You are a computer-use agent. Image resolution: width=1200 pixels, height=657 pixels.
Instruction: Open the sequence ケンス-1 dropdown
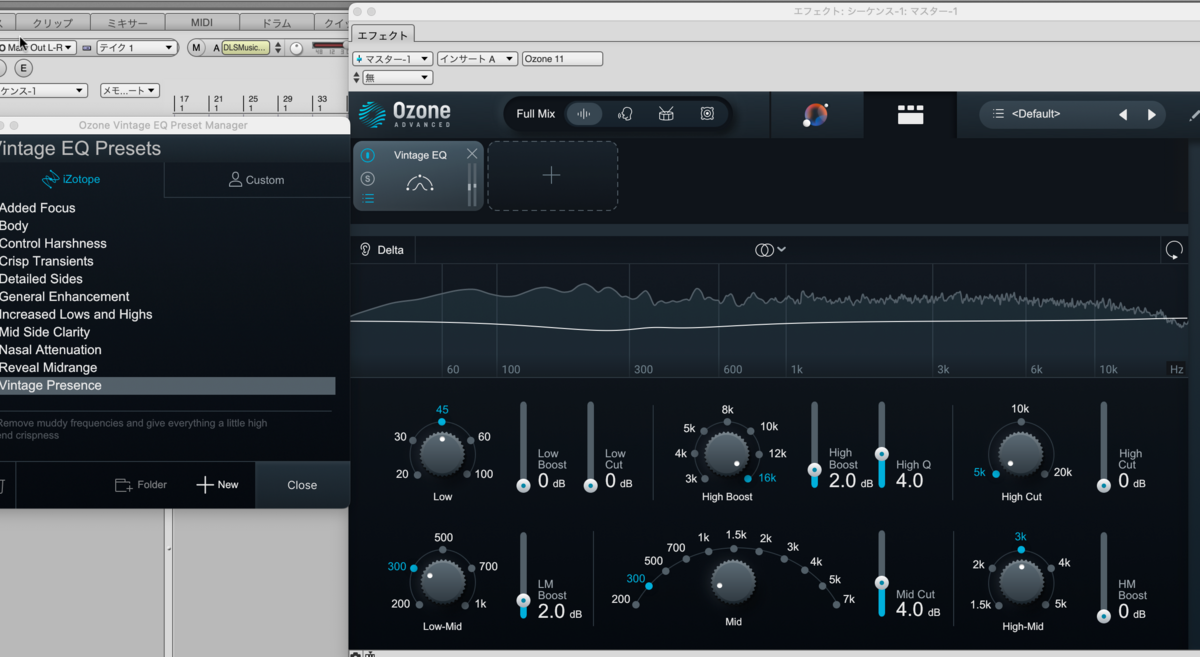[44, 91]
